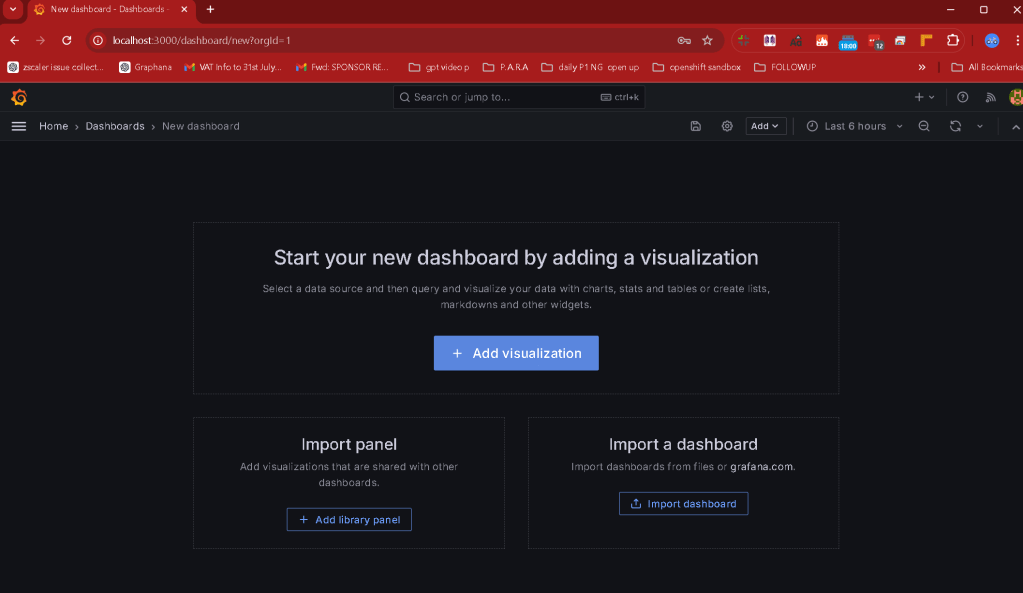Expand the auto-refresh interval dropdown arrow
1023x593 pixels.
979,127
